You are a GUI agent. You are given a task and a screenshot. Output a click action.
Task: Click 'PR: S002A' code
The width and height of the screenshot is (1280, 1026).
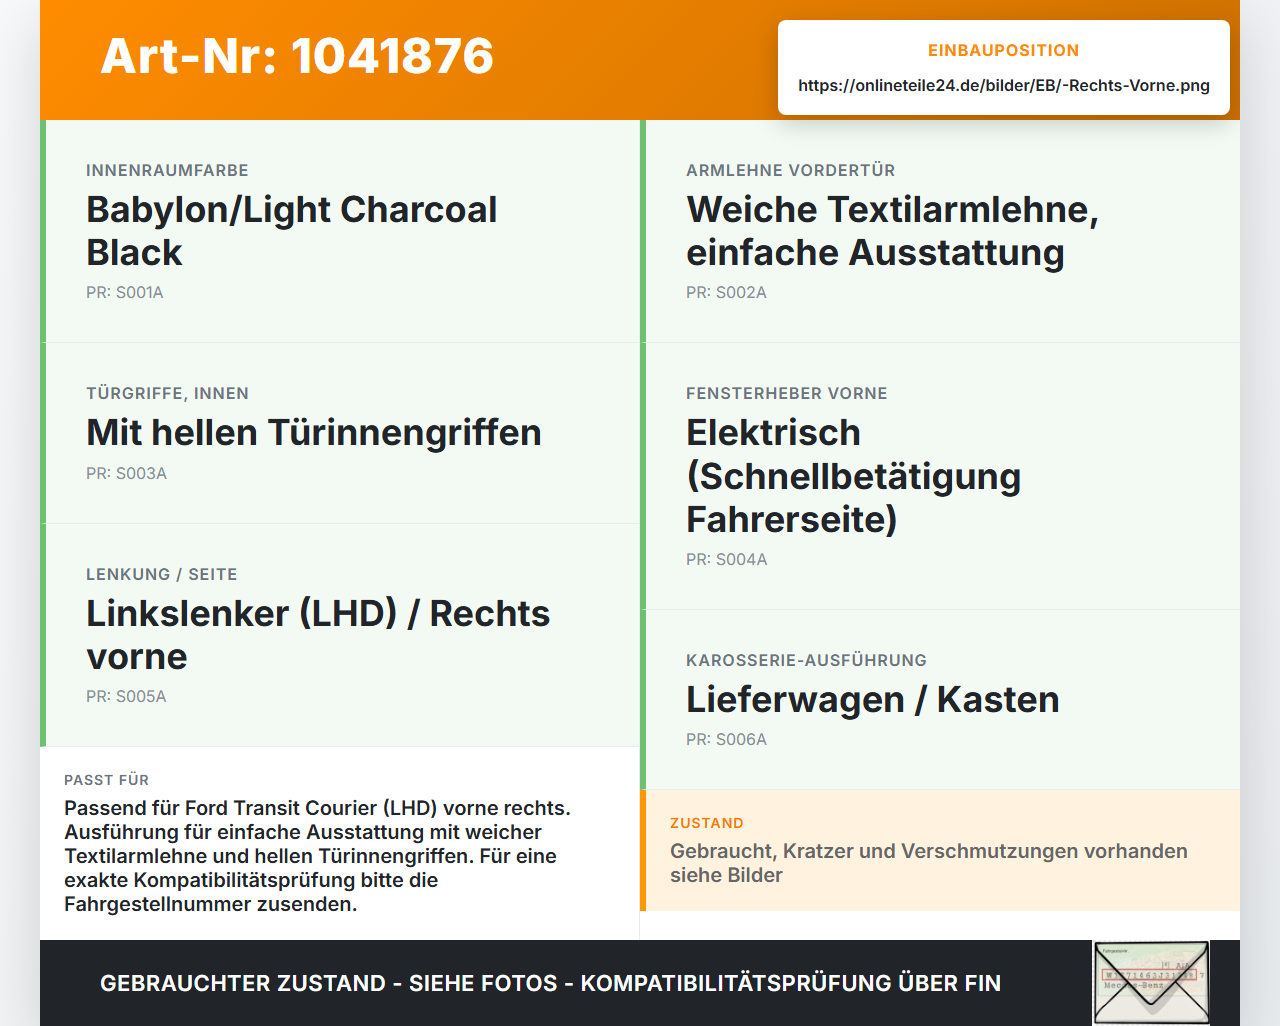click(x=726, y=292)
